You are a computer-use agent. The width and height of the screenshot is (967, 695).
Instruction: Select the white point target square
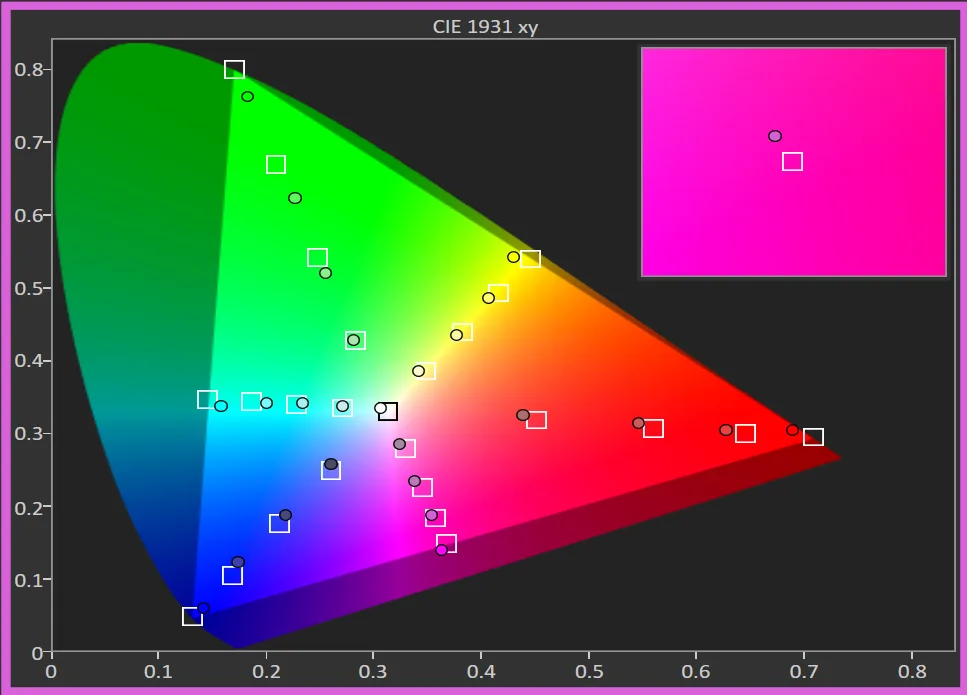[x=388, y=411]
